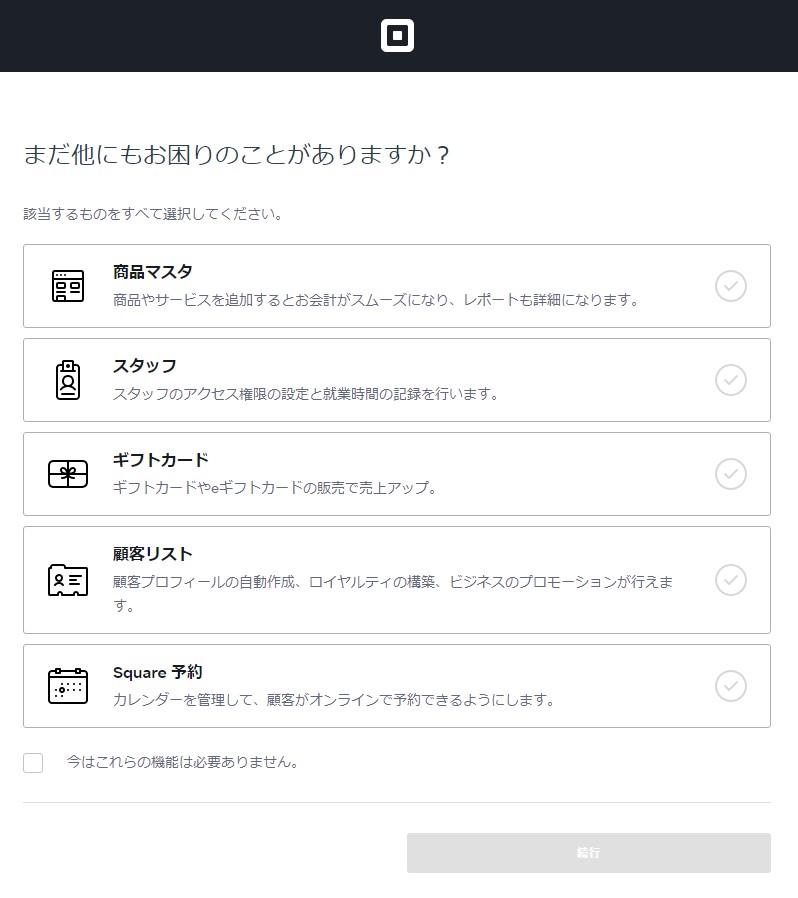The height and width of the screenshot is (898, 798).
Task: Click the Square 予約 description text
Action: (334, 700)
